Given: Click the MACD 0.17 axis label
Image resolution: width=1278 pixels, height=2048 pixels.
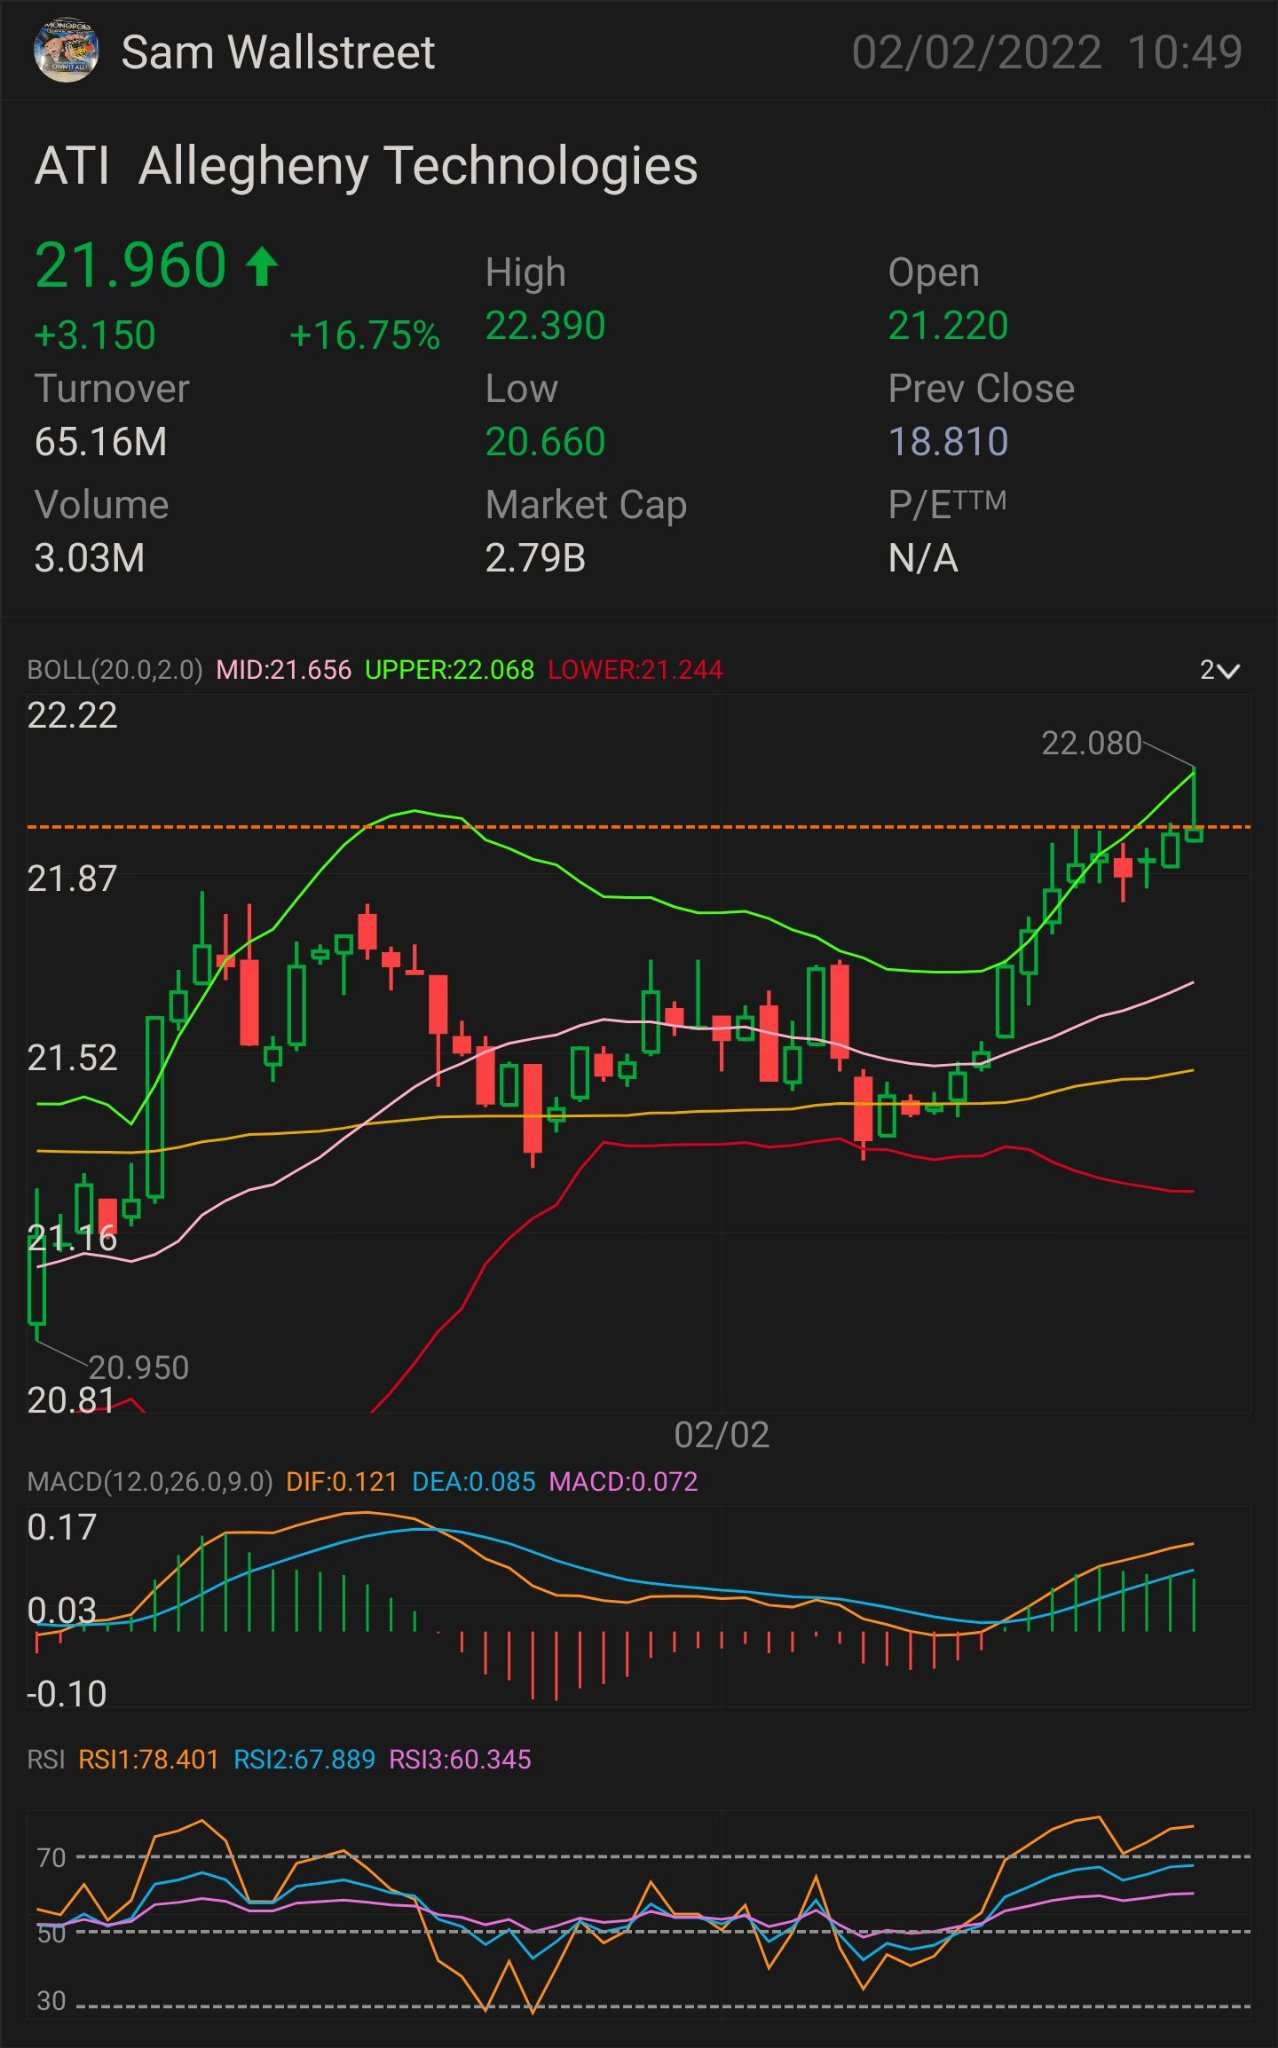Looking at the screenshot, I should coord(62,1527).
